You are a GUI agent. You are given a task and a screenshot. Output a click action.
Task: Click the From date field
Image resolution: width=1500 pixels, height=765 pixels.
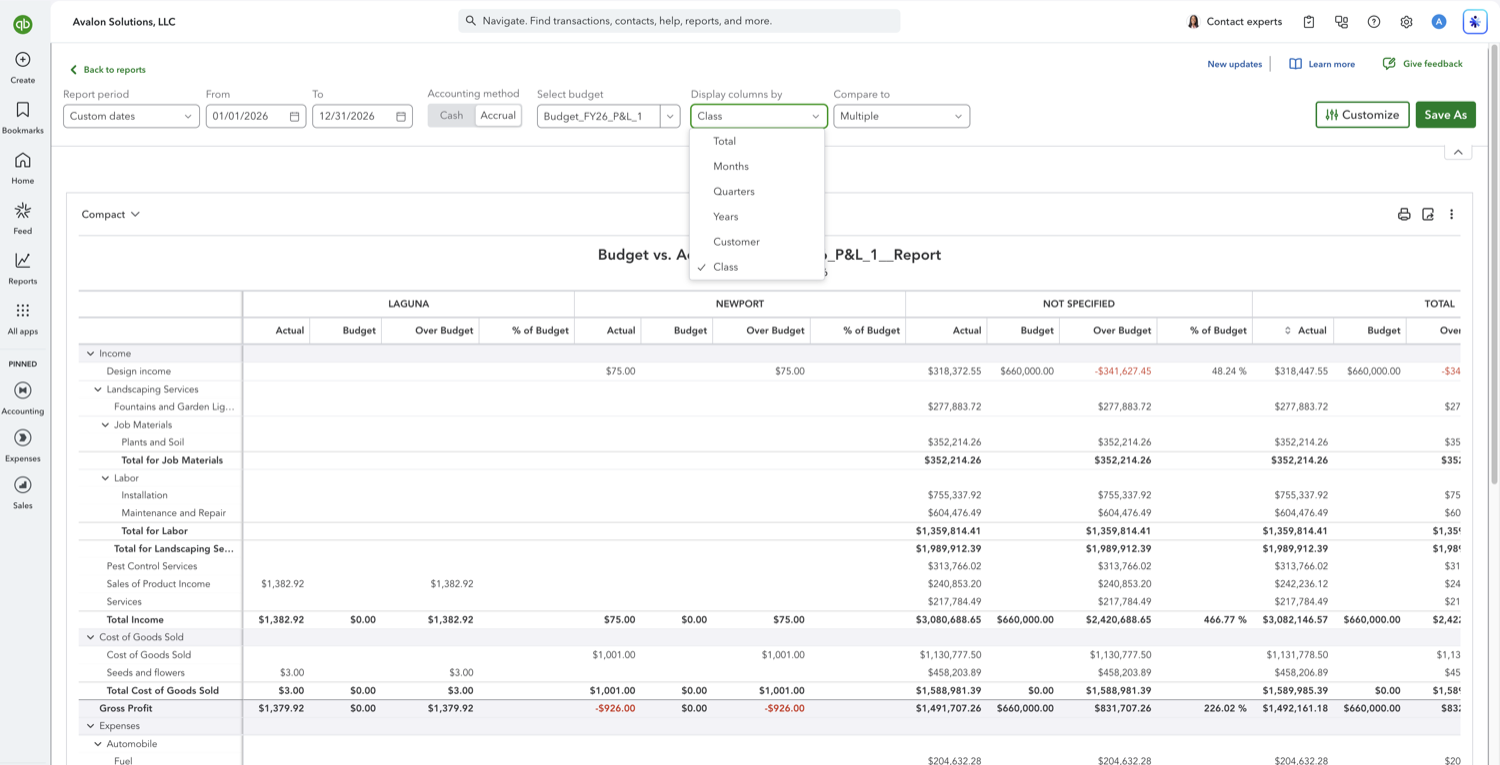(x=255, y=116)
